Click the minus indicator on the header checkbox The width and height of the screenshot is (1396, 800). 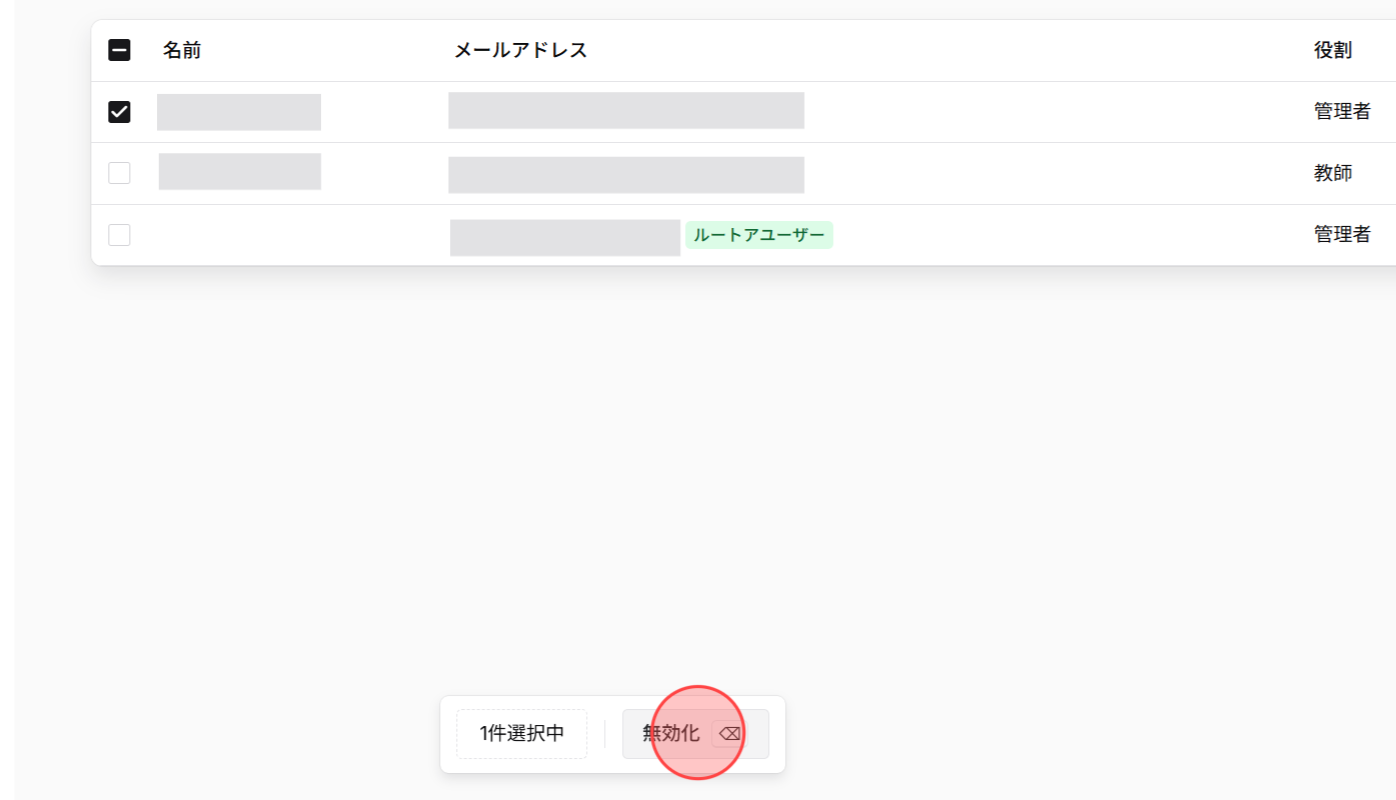coord(119,50)
